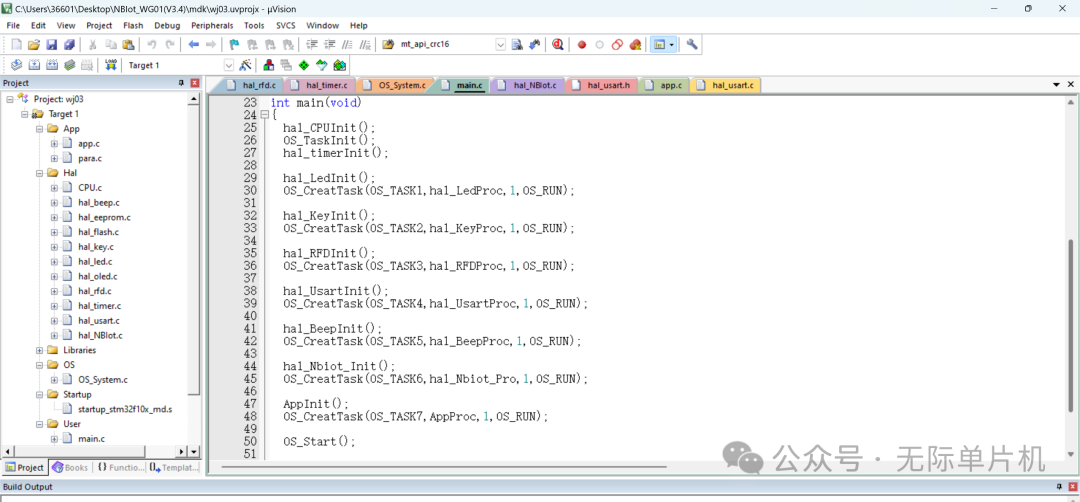
Task: Open Manage Project Items icon
Action: tap(270, 65)
